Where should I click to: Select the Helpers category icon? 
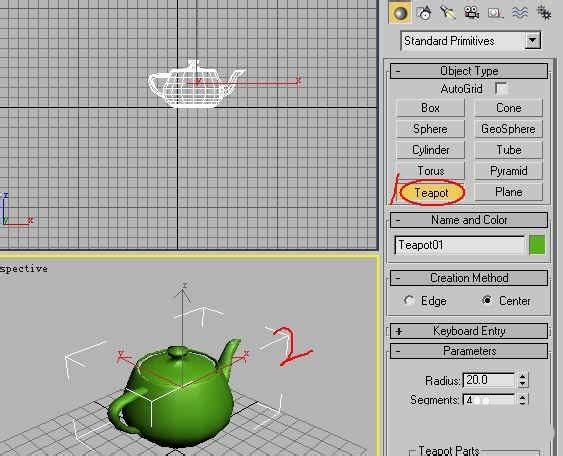coord(495,13)
